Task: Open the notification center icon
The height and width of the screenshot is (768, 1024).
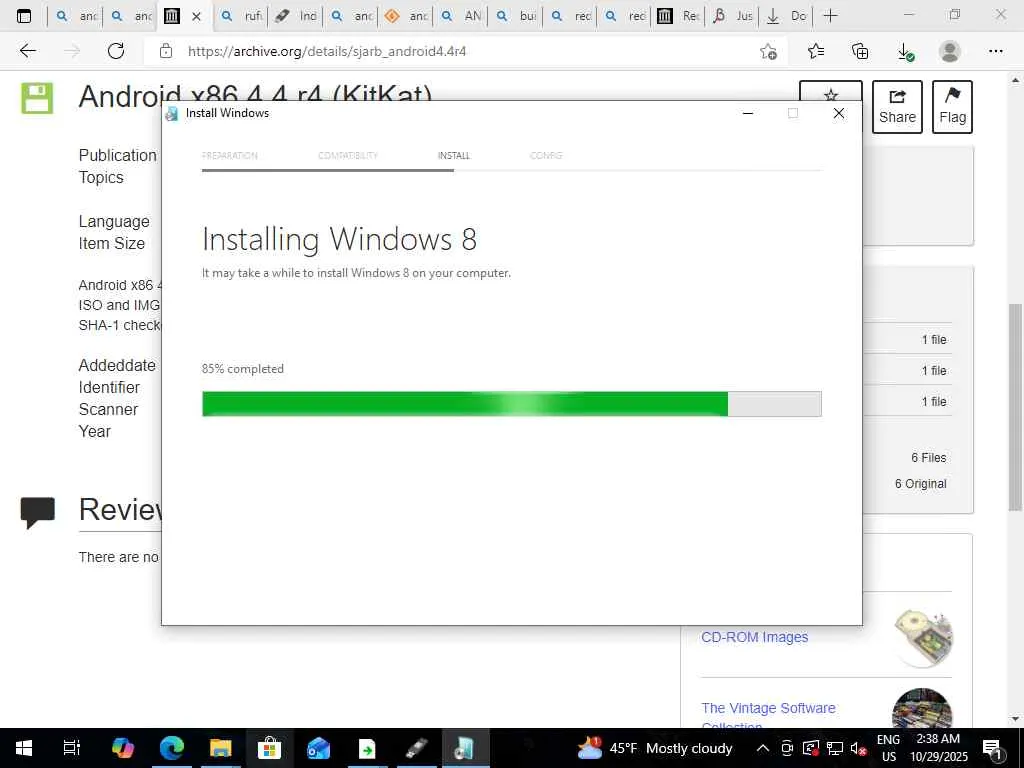Action: 992,748
